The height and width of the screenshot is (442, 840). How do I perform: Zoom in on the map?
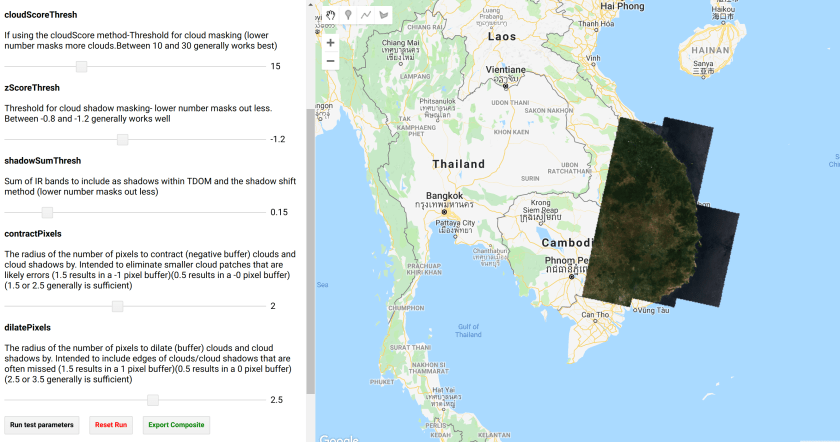coord(331,43)
